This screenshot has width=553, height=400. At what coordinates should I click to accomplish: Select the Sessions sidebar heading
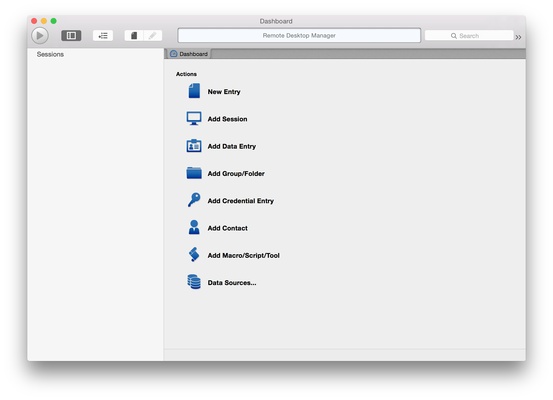50,54
